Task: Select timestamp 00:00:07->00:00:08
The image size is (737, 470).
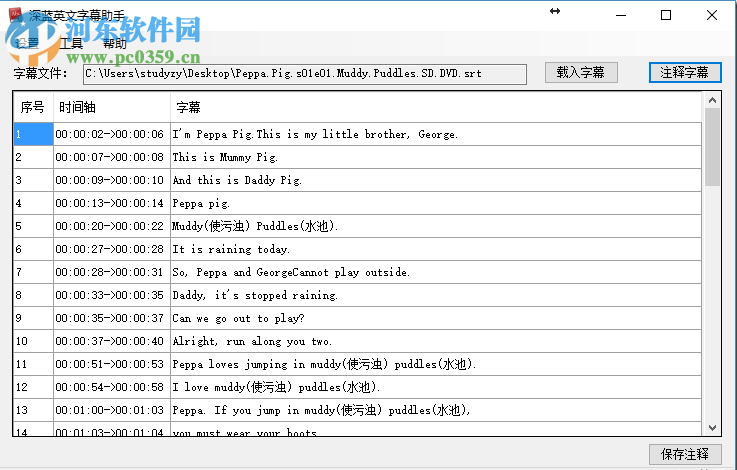Action: pos(112,157)
